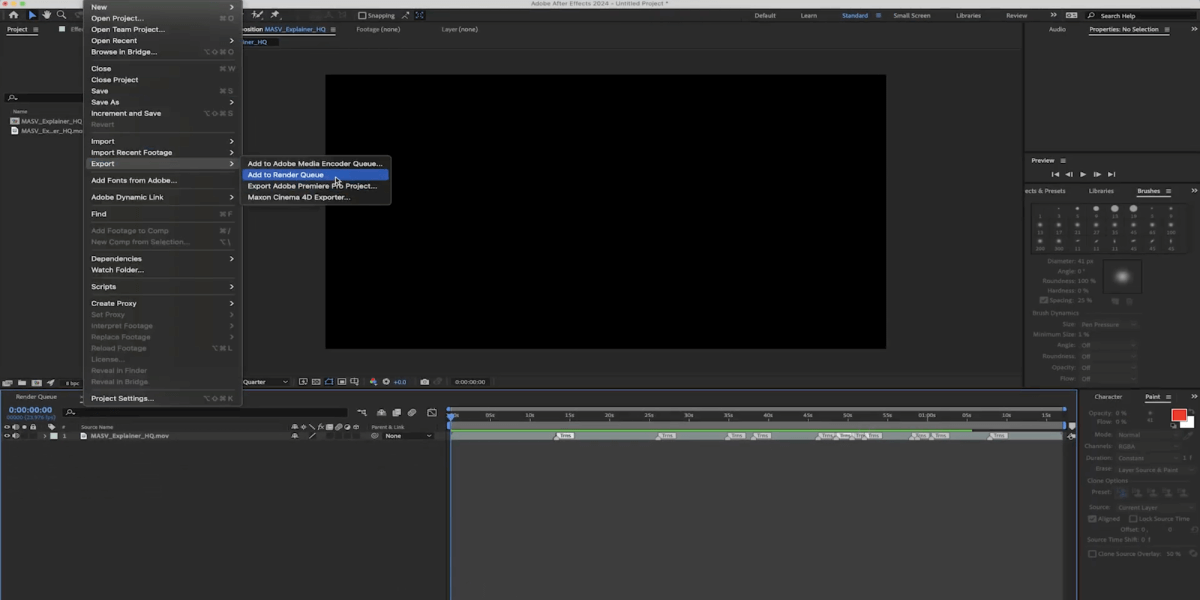Choose Find from the File menu
1200x600 pixels.
tap(162, 214)
